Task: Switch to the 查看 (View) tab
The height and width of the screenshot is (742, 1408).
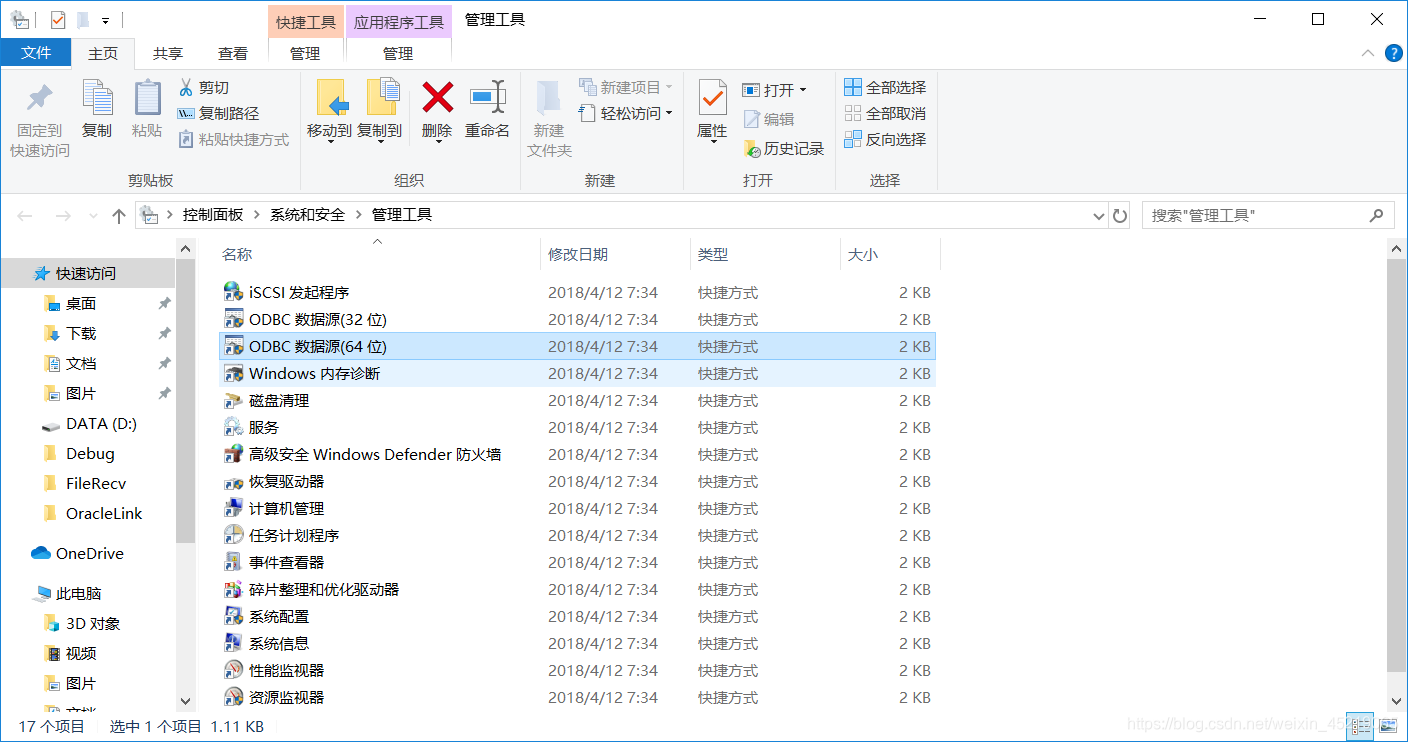Action: 232,53
